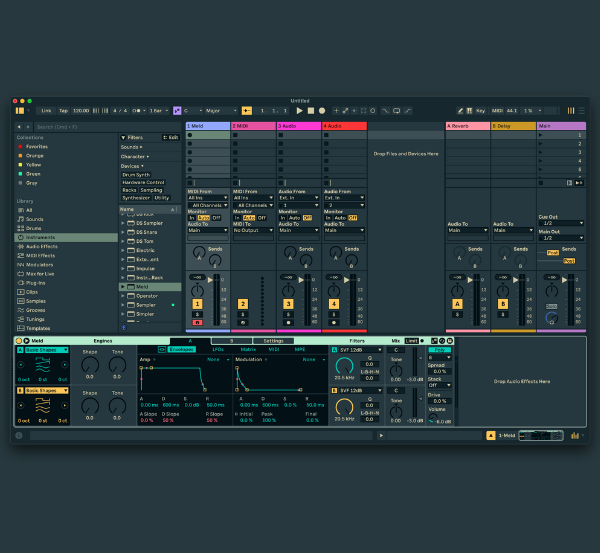Switch to Meld engine B tab

pyautogui.click(x=231, y=341)
